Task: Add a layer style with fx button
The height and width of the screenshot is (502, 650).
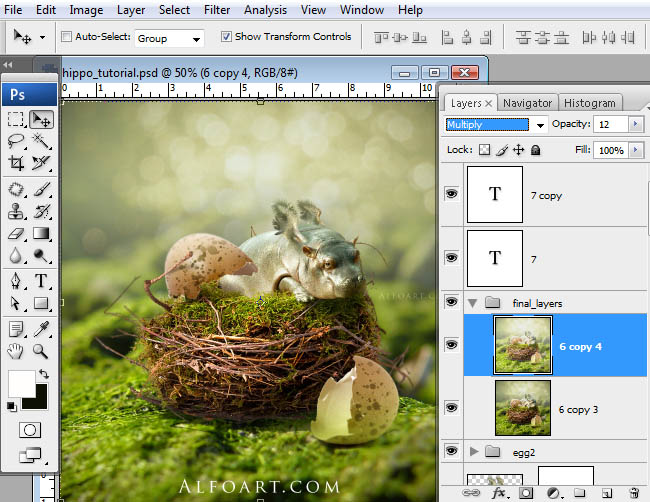Action: (x=499, y=493)
